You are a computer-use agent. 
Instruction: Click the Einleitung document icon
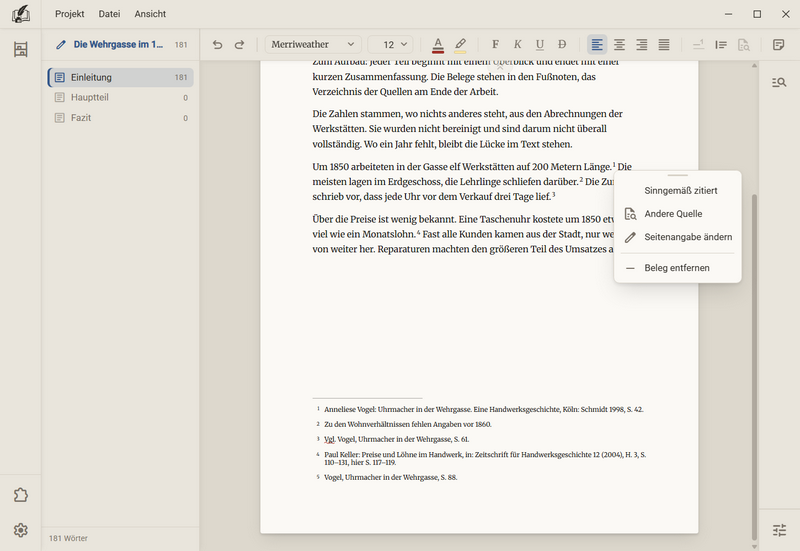click(60, 77)
